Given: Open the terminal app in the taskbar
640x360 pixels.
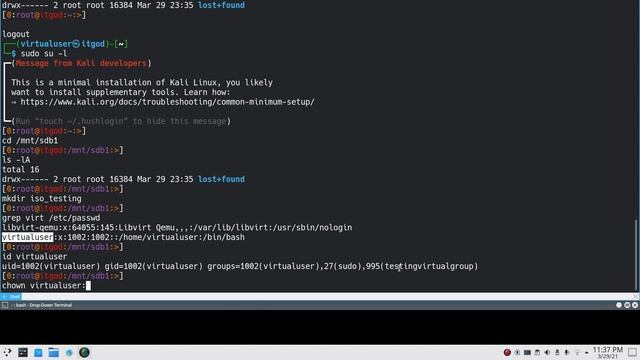Looking at the screenshot, I should (23, 352).
